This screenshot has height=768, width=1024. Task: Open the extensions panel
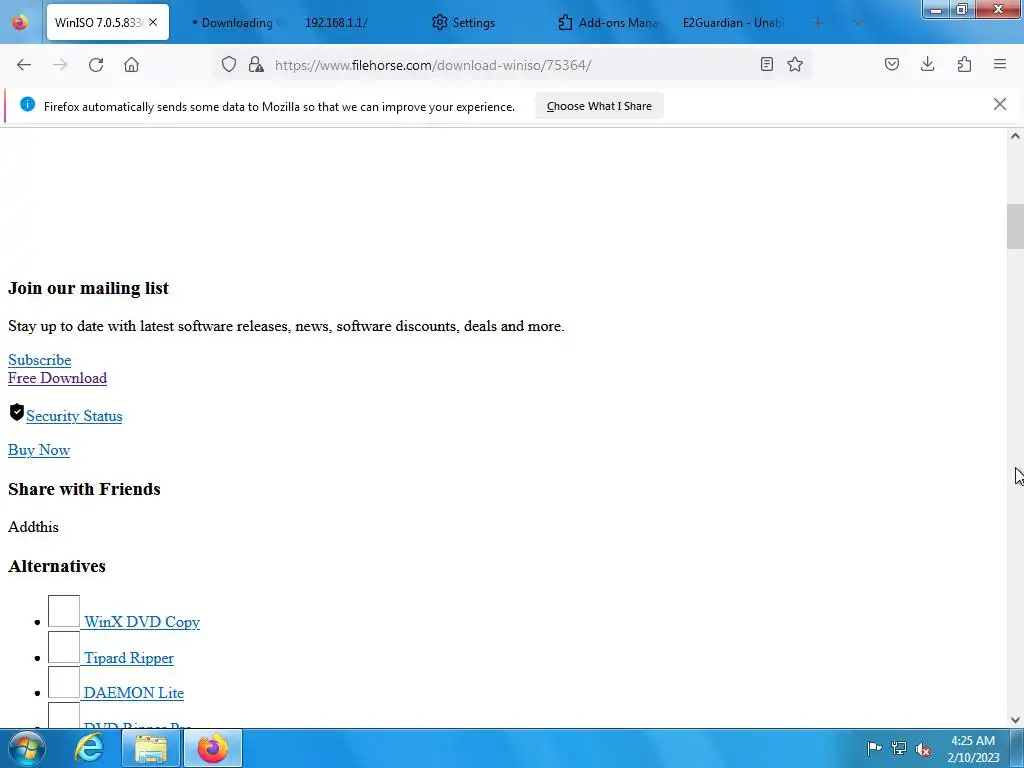pos(964,64)
